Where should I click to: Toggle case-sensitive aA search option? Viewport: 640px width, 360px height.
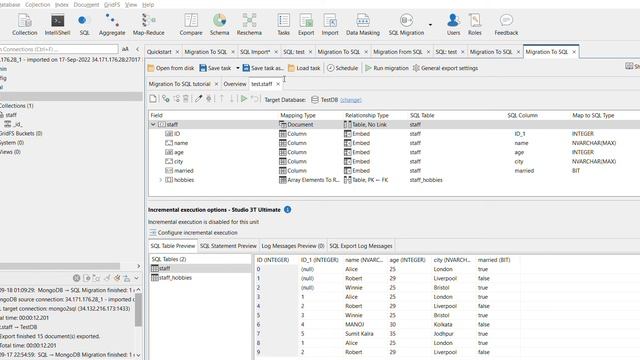(x=125, y=49)
